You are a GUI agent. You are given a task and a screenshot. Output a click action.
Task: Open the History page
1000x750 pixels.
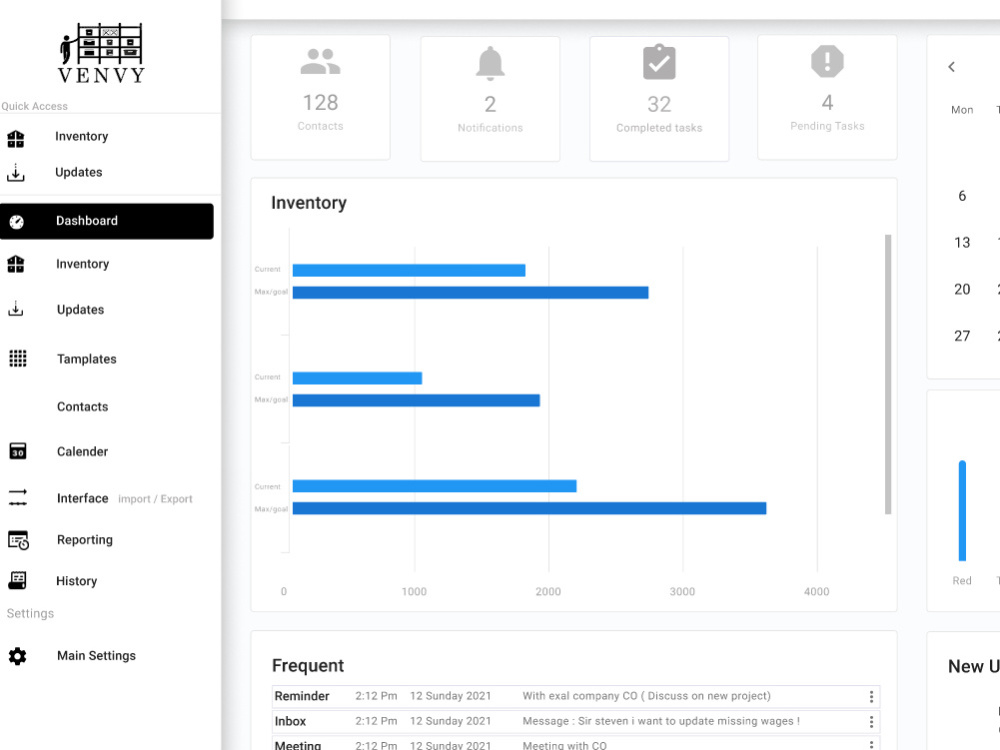pos(77,581)
